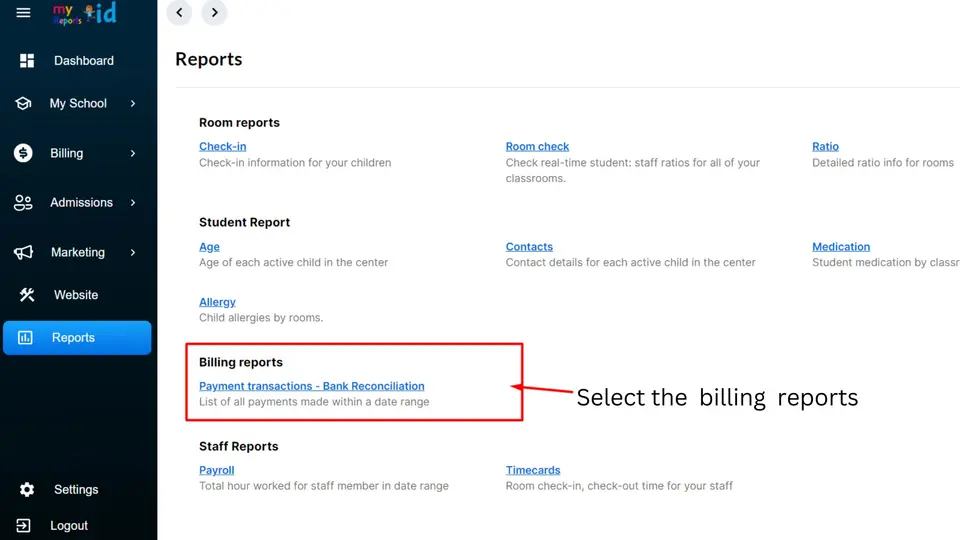Click 'Student medication by' description text
Viewport: 960px width, 540px height.
pos(885,262)
